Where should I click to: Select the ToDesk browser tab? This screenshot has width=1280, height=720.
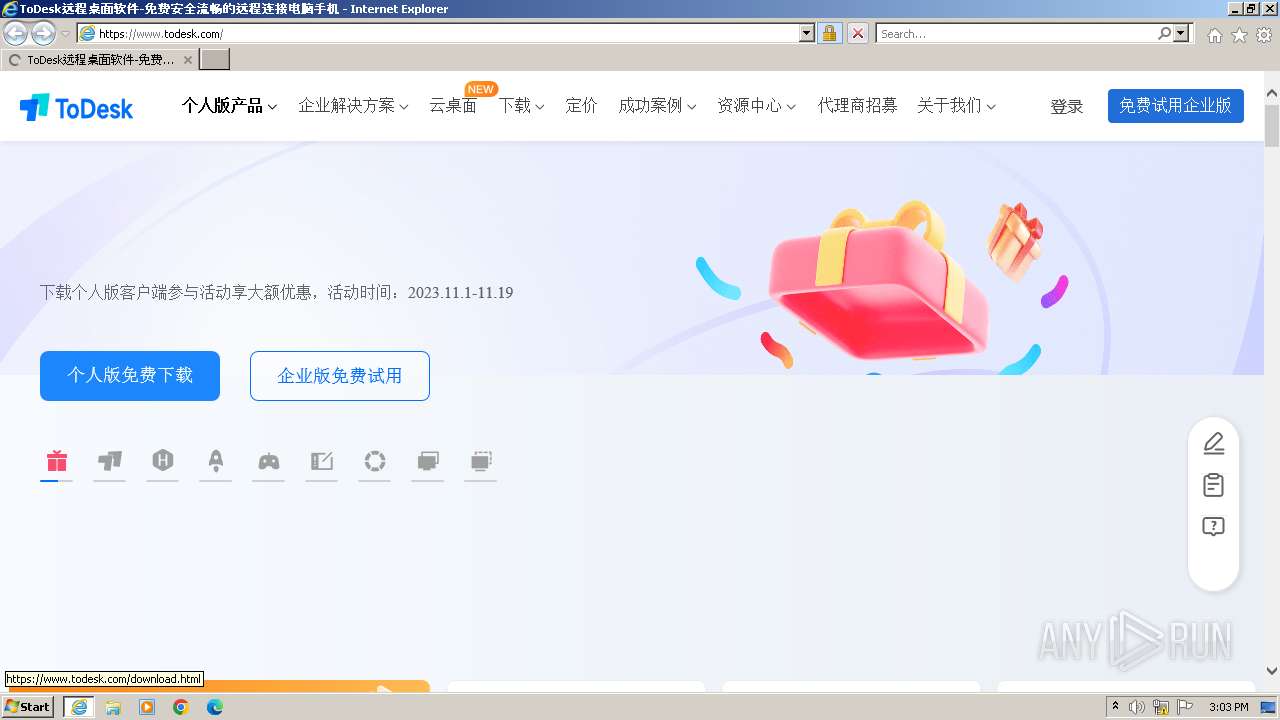(x=99, y=60)
